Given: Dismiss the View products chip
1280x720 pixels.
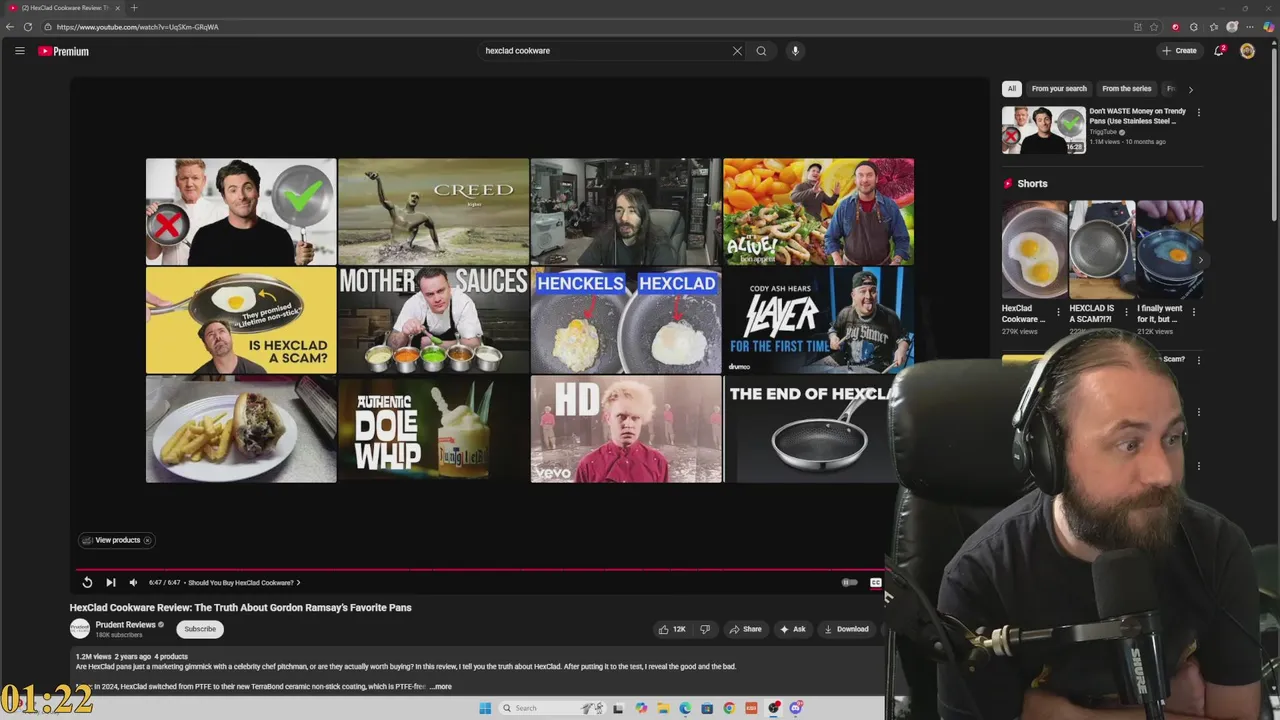Looking at the screenshot, I should click(147, 540).
